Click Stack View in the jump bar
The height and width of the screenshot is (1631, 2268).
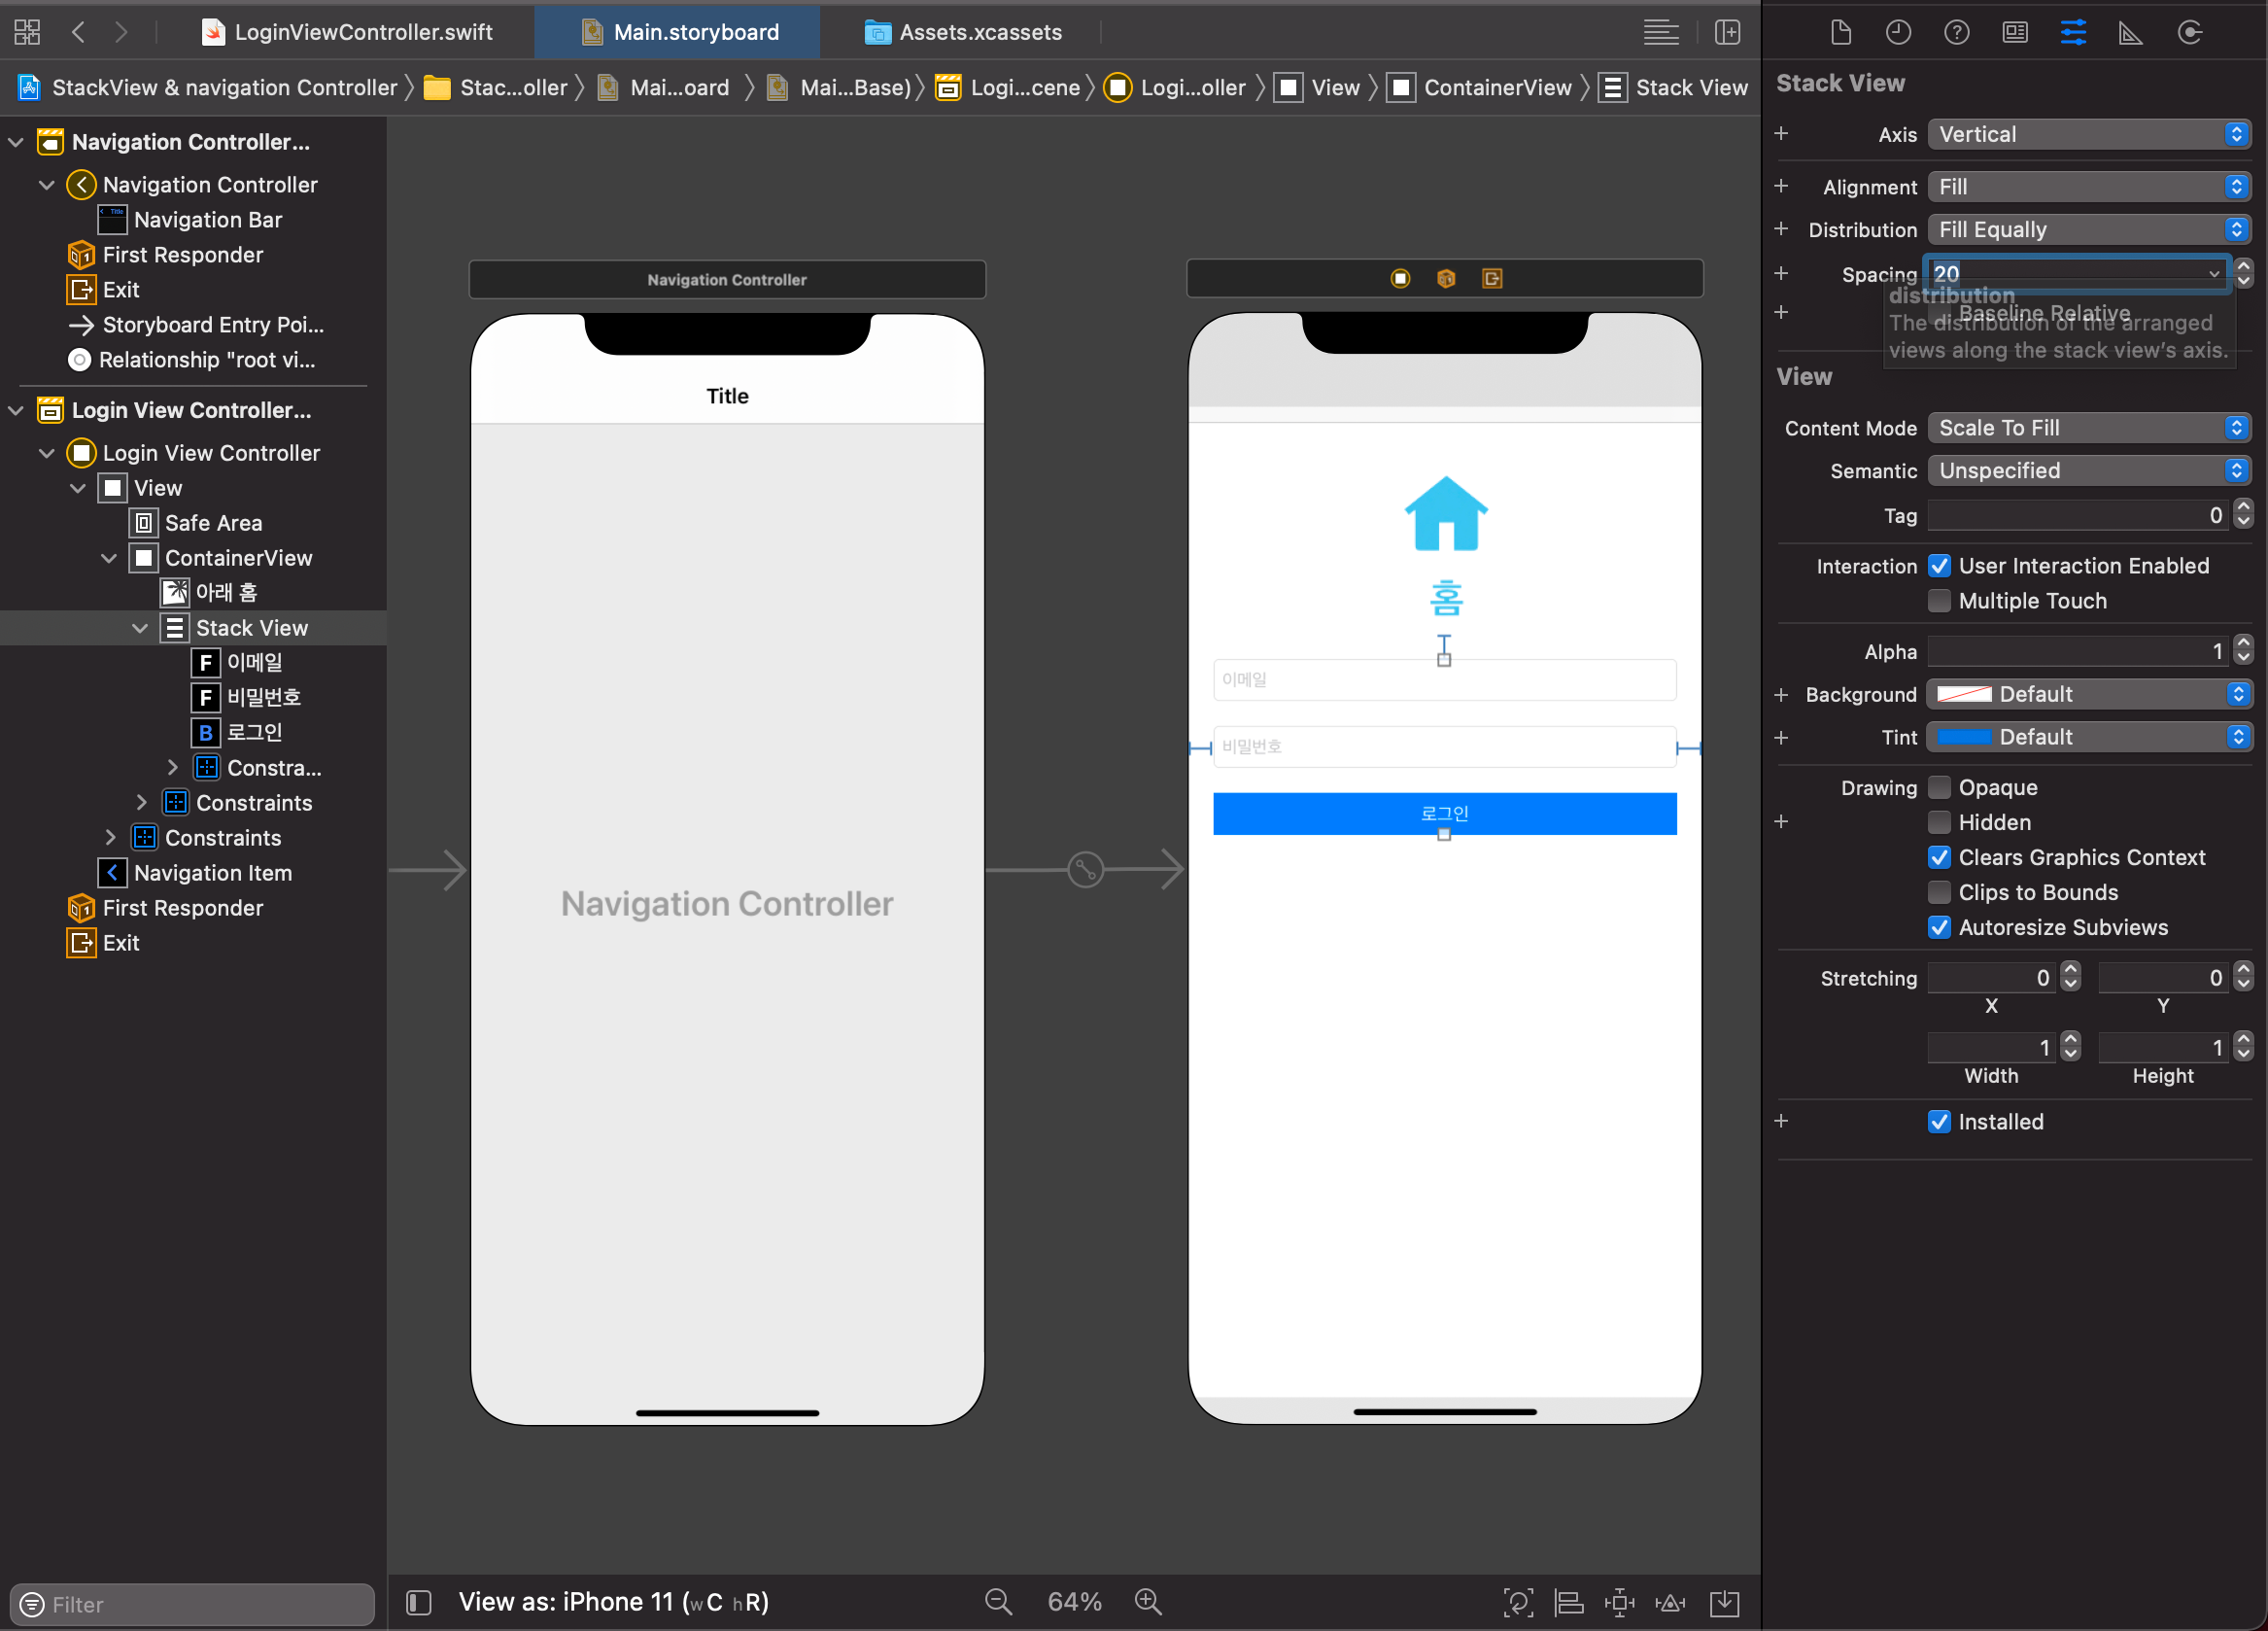pos(1674,88)
